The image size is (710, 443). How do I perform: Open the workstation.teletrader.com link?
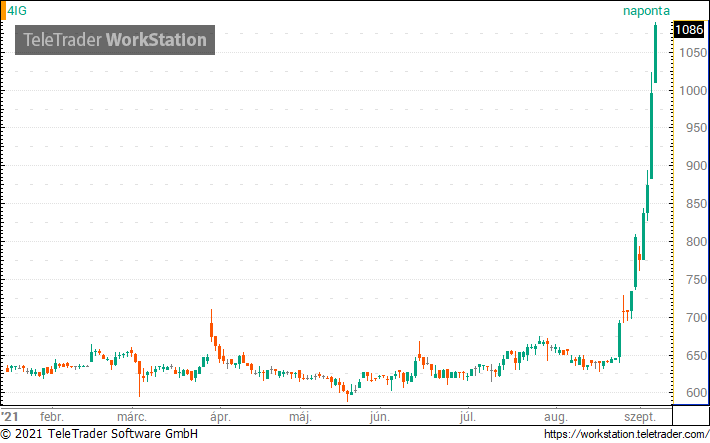coord(626,434)
